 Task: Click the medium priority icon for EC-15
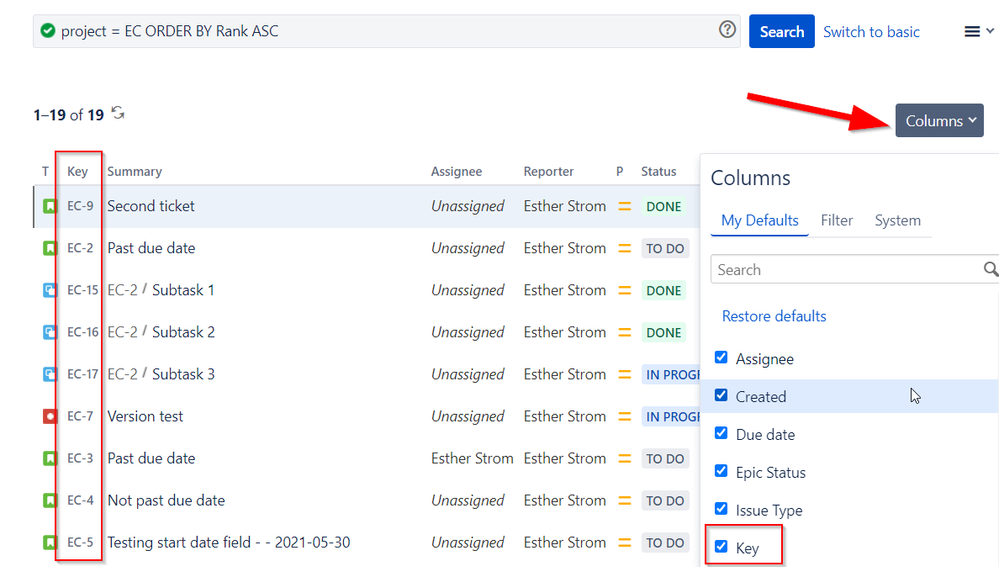coord(624,291)
